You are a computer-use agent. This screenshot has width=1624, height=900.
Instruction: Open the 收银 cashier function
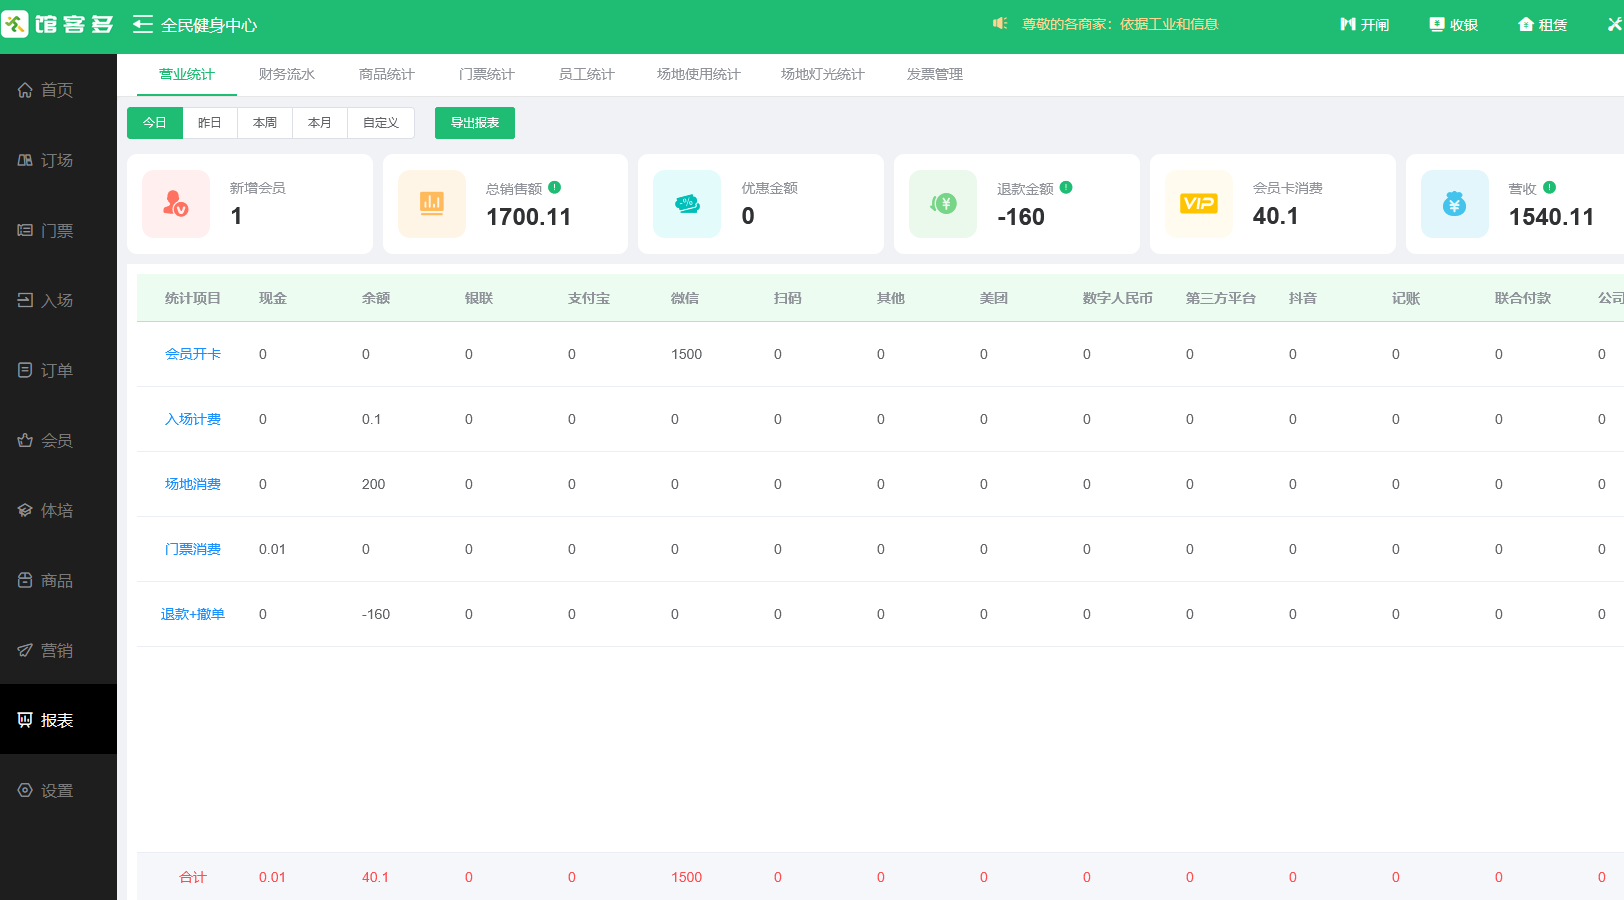tap(1454, 24)
